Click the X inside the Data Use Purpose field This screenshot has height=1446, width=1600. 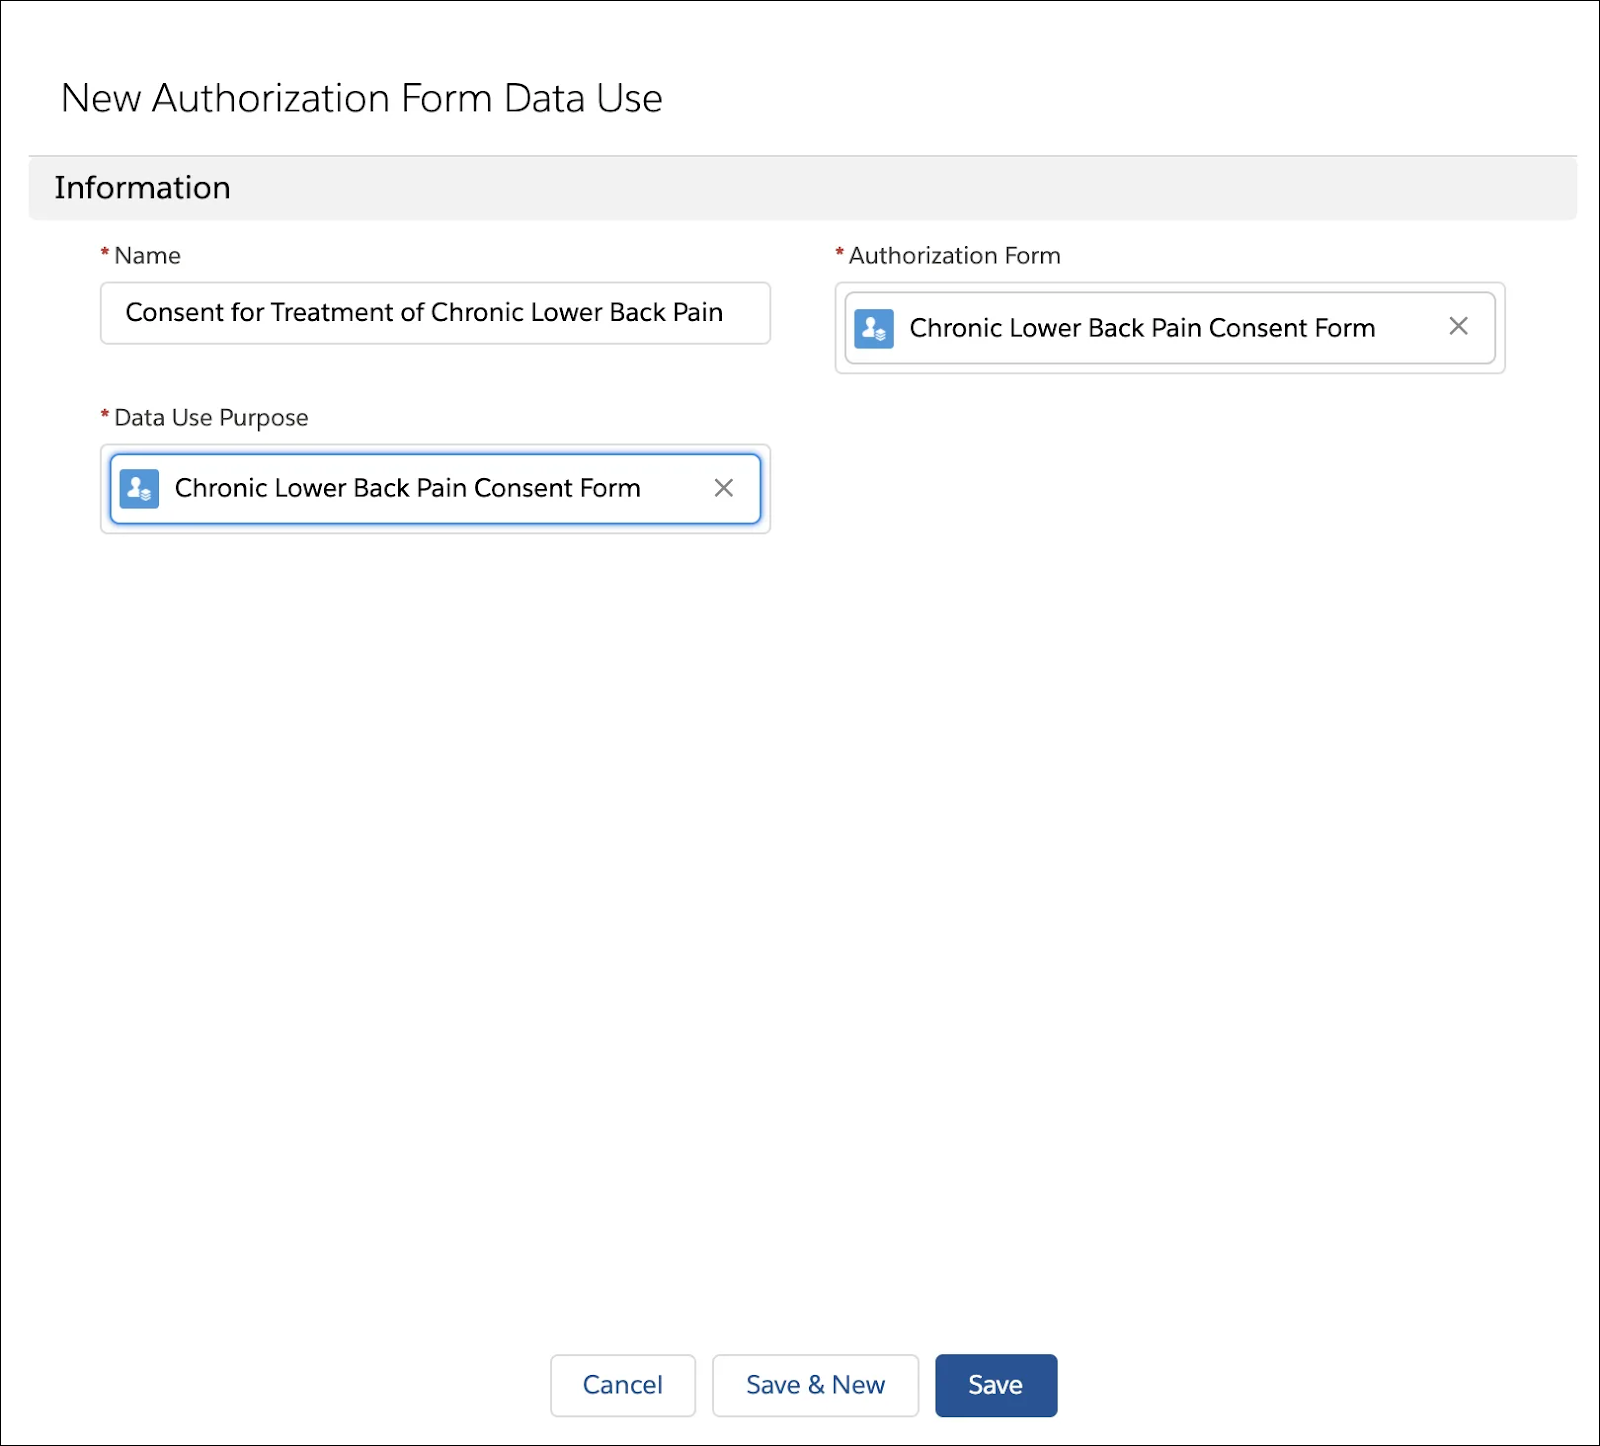[724, 489]
